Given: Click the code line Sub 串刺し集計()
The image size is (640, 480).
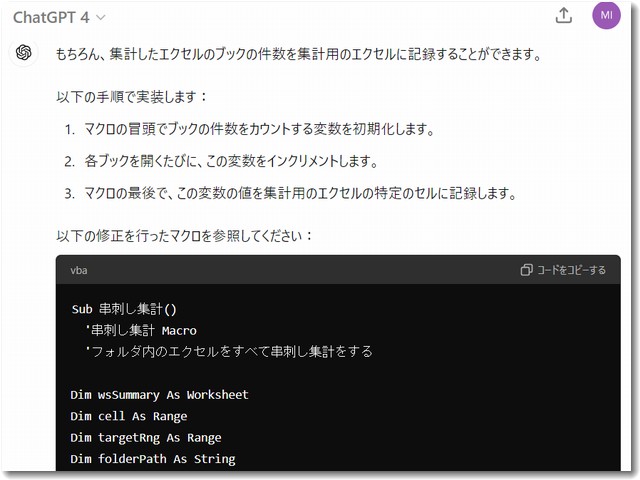Looking at the screenshot, I should click(124, 309).
